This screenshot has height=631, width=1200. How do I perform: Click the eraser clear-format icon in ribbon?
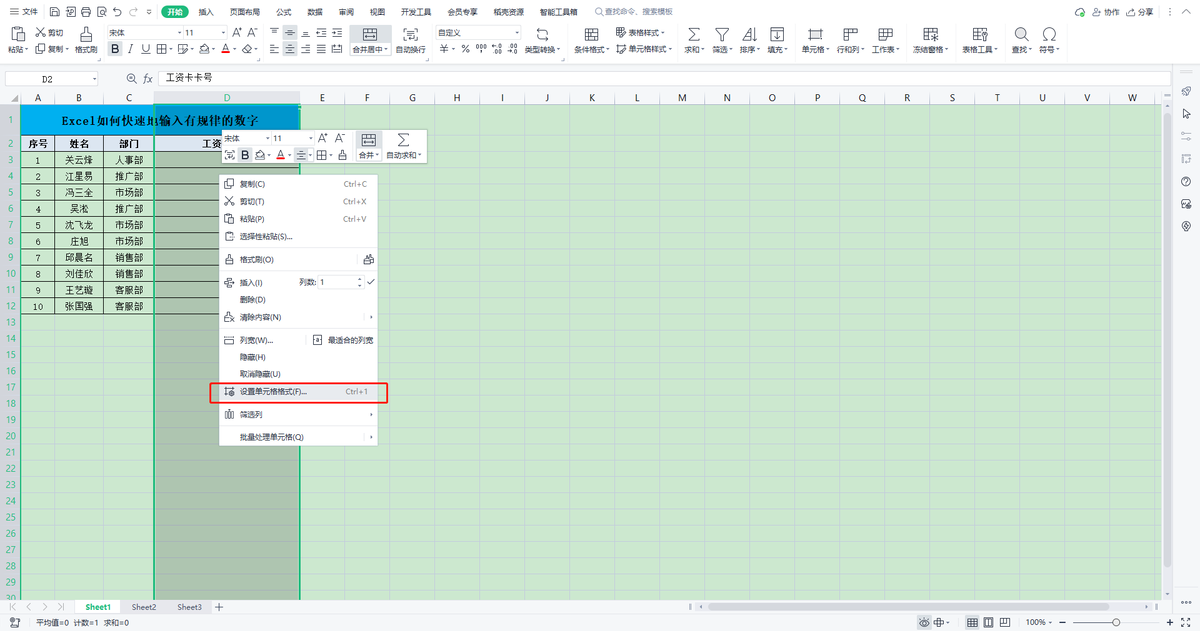click(x=247, y=49)
